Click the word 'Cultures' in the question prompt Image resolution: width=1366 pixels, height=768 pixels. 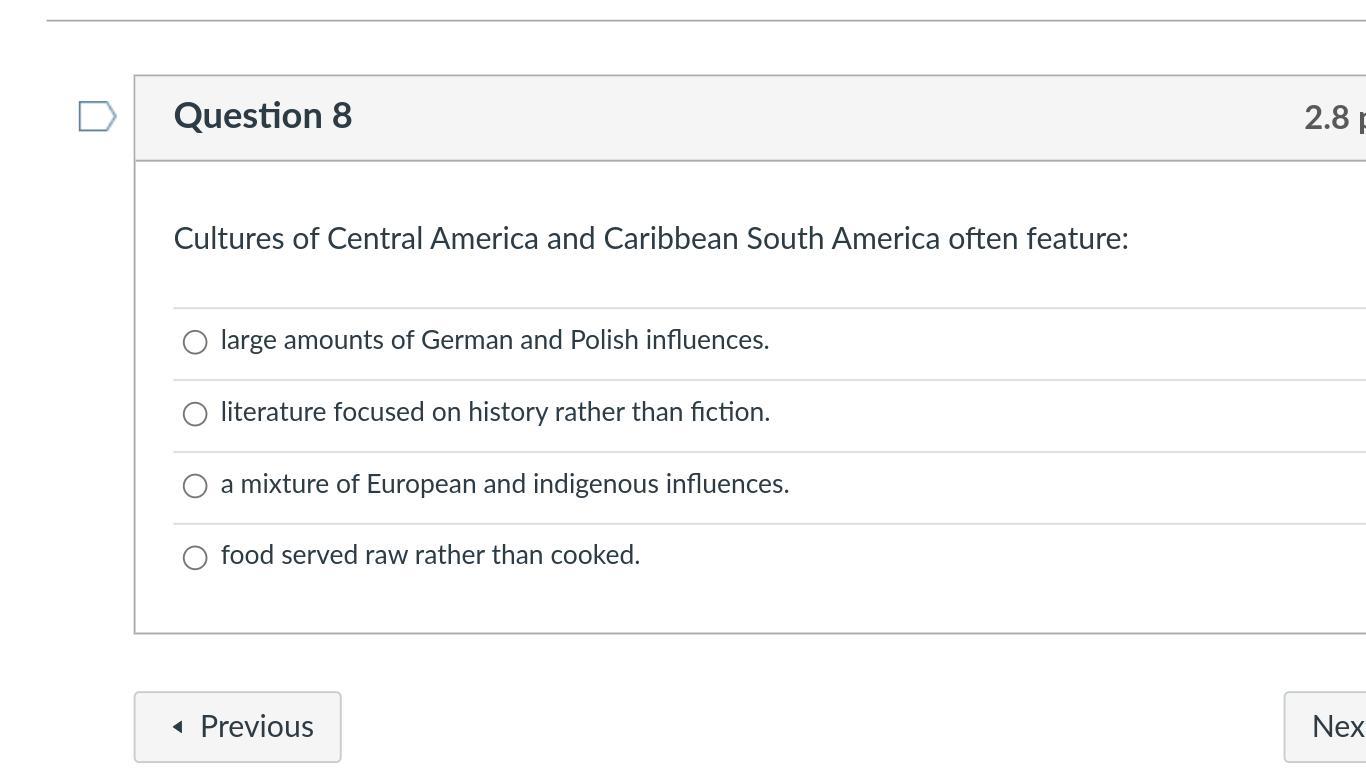[229, 239]
